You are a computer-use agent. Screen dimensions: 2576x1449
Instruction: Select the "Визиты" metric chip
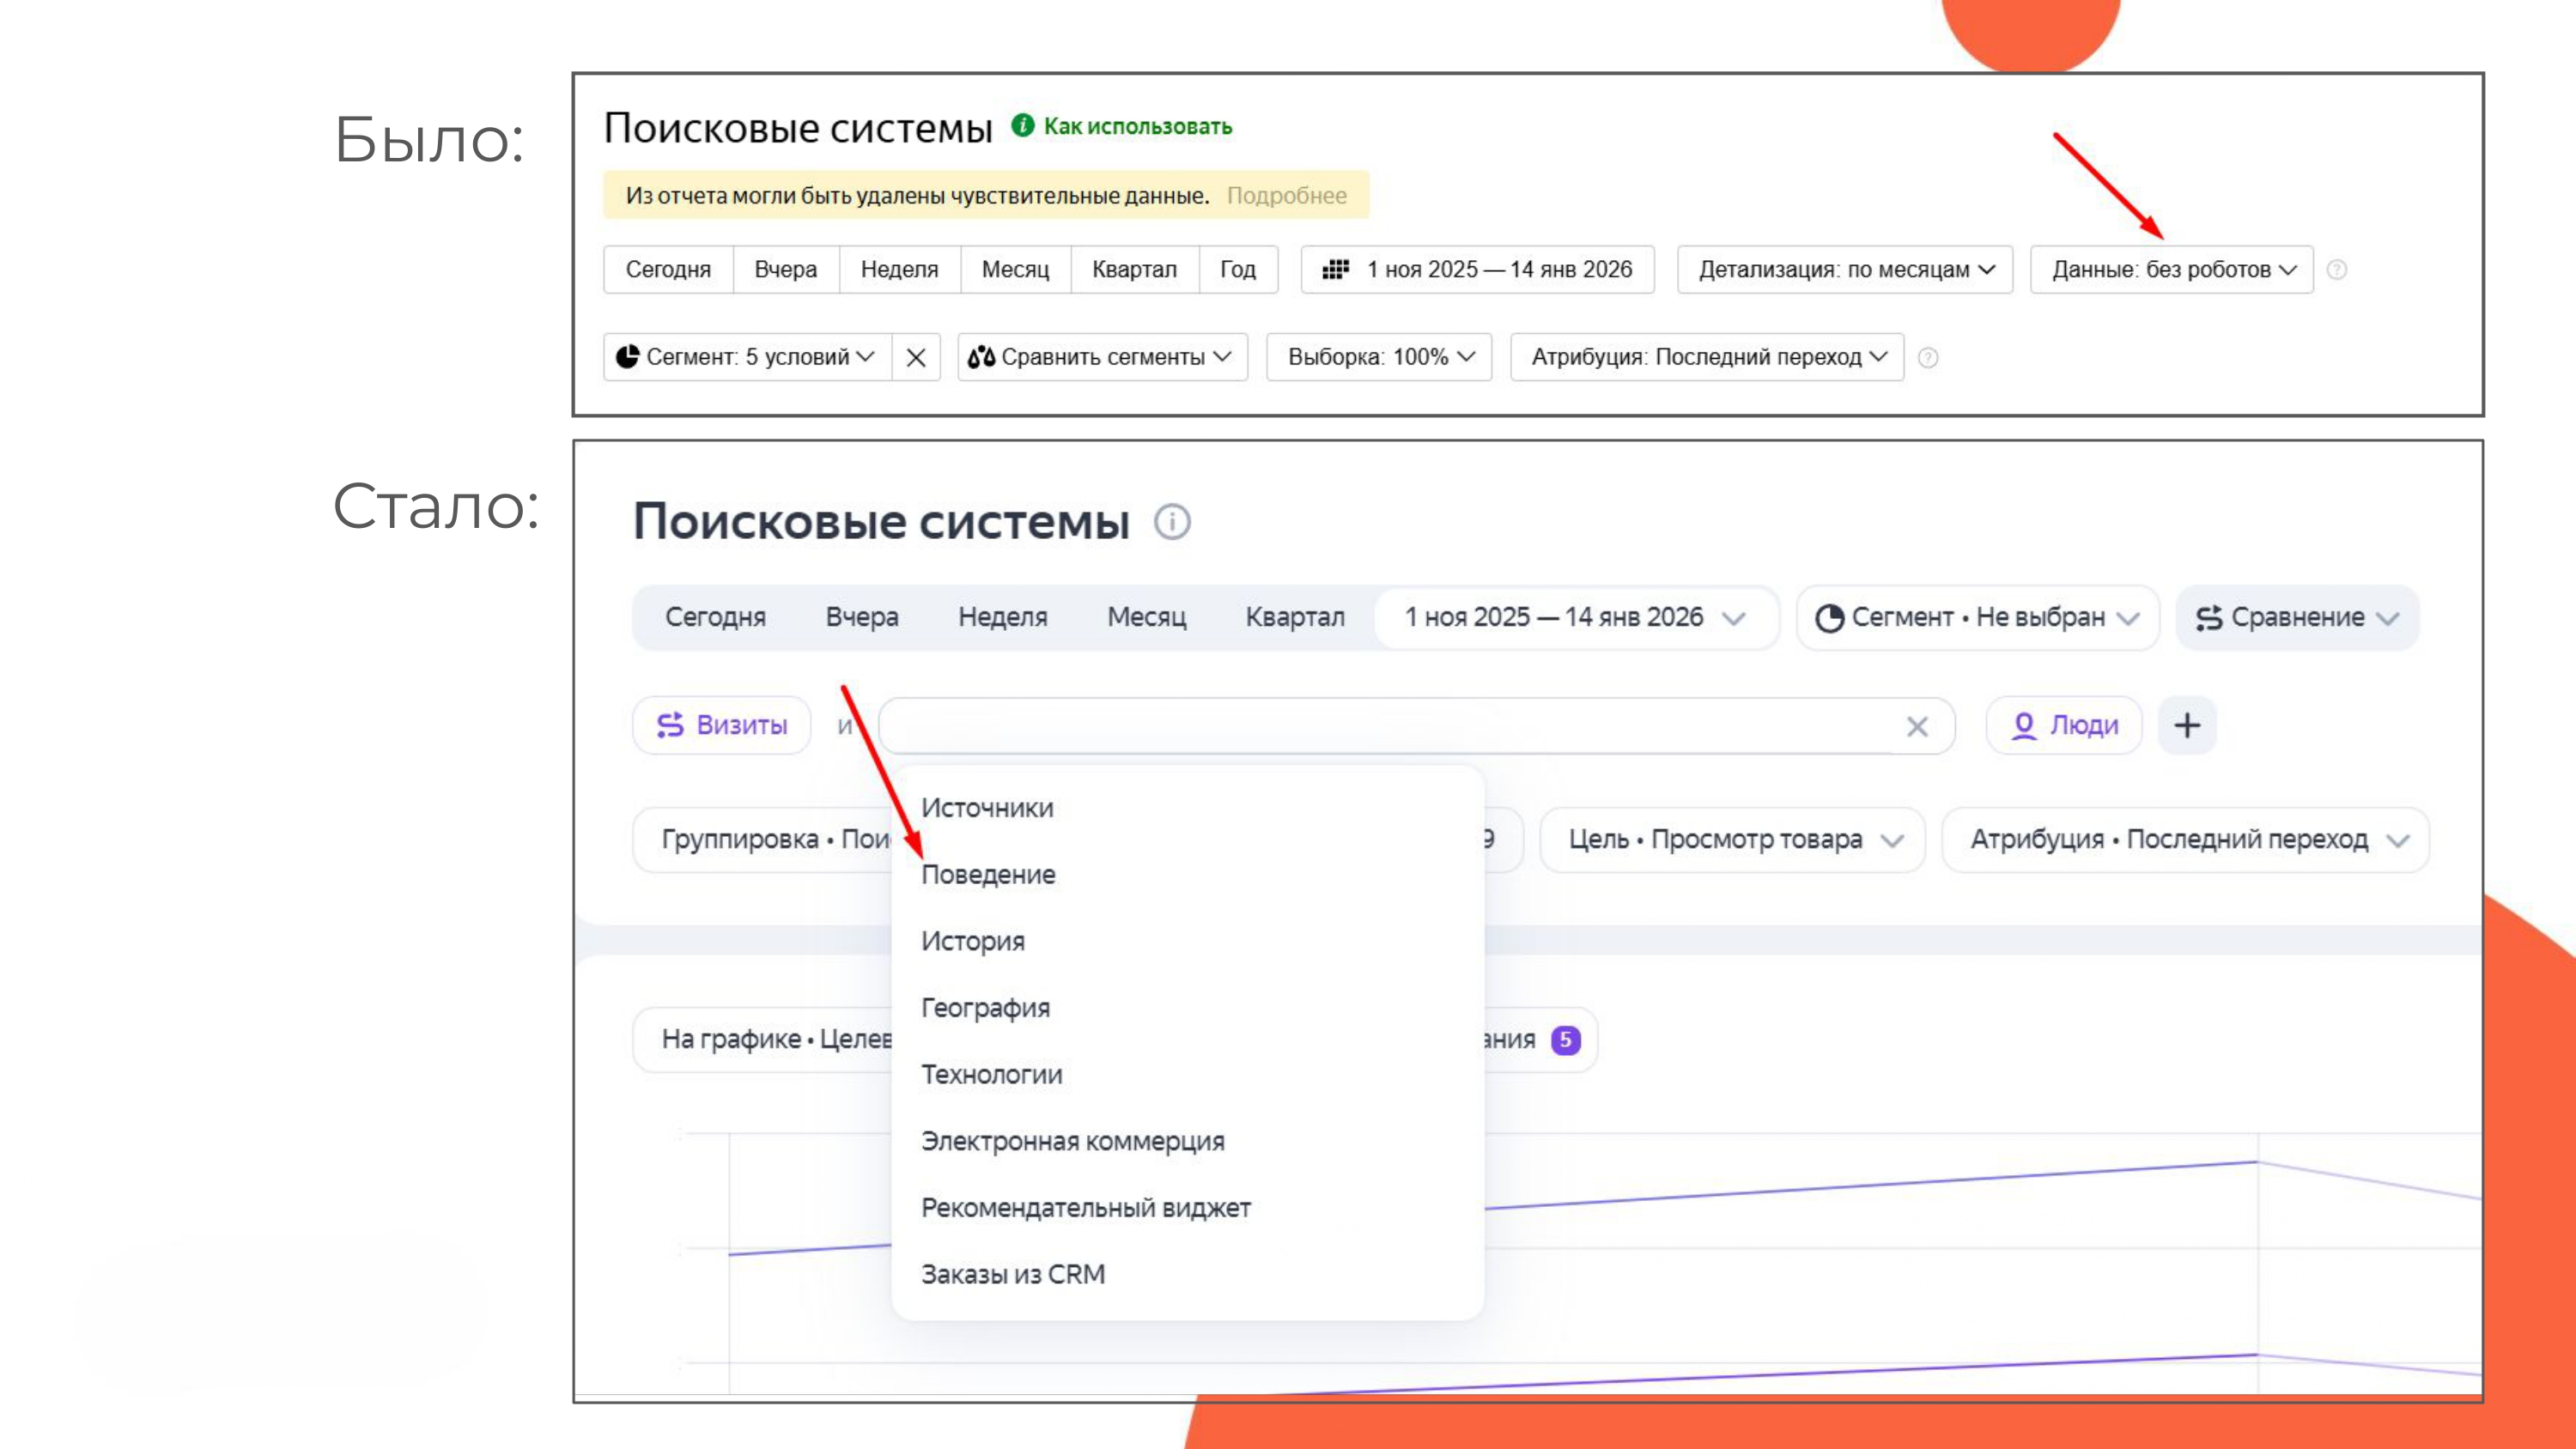click(x=721, y=726)
